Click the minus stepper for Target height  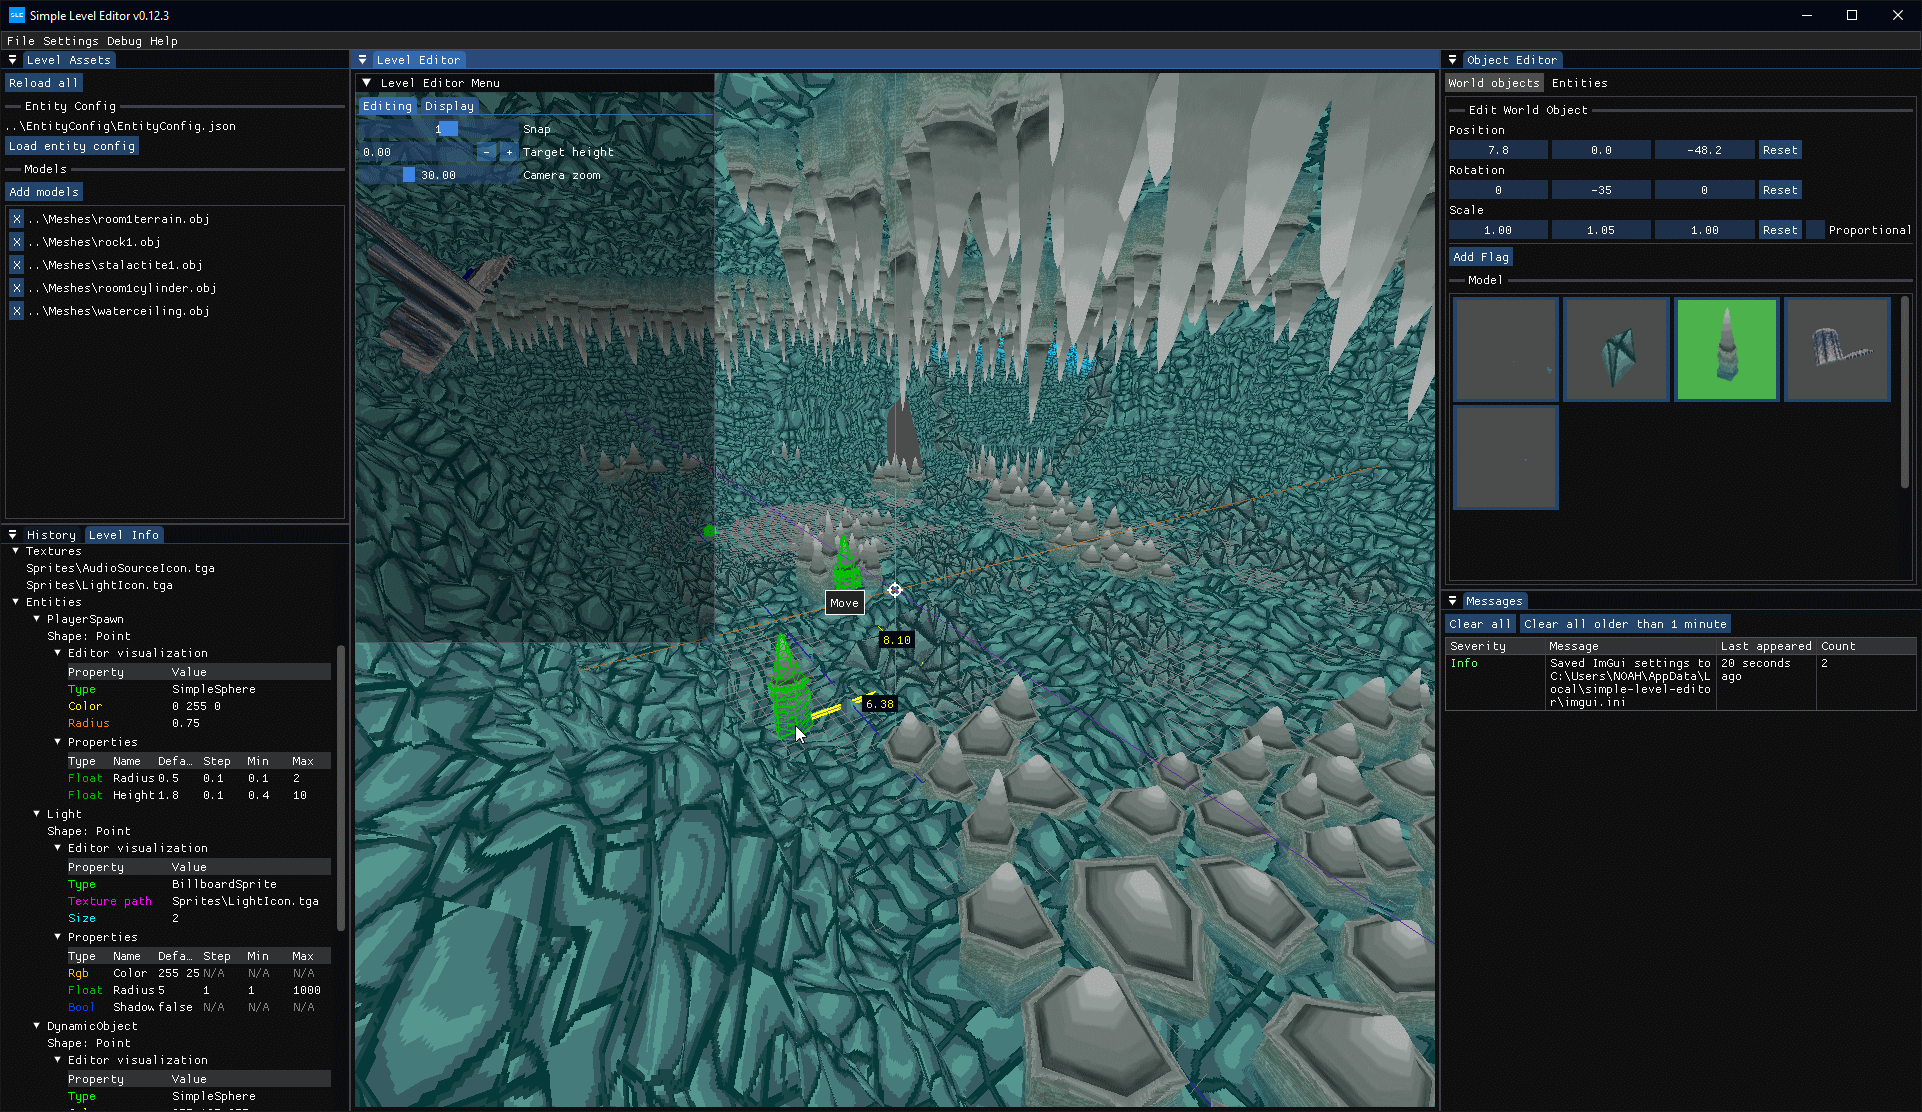(486, 152)
